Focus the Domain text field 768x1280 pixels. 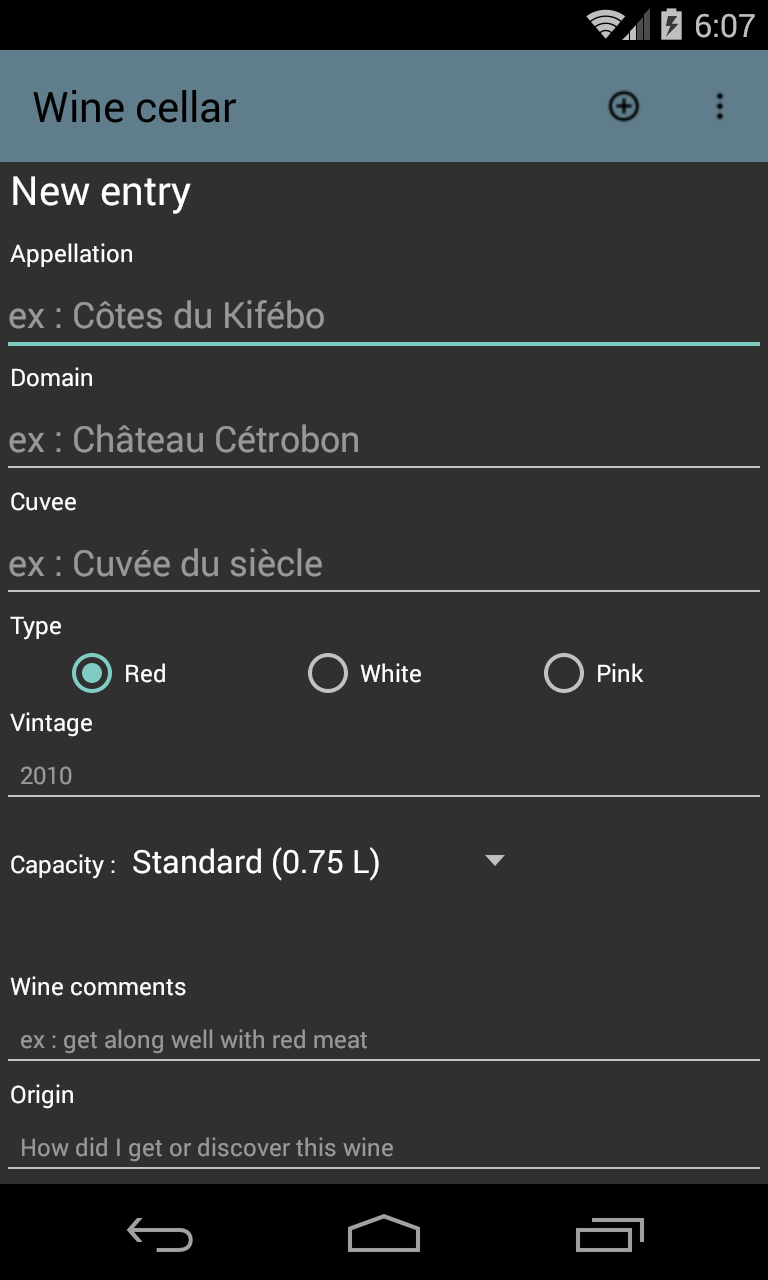[384, 440]
